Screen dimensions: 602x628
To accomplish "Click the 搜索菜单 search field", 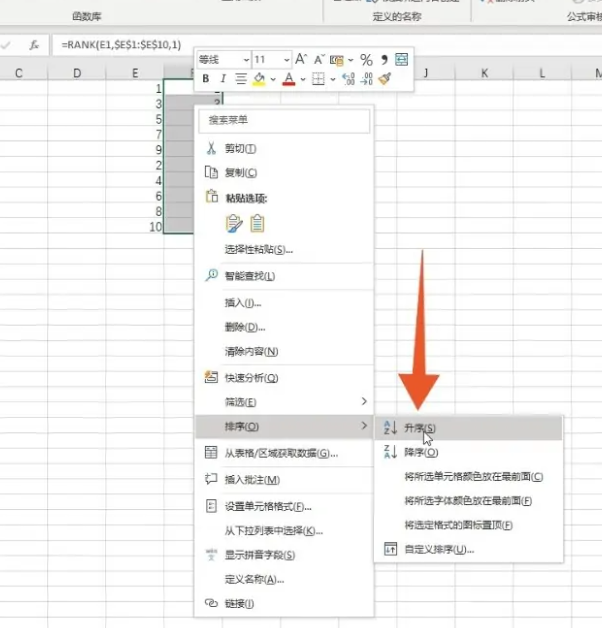I will (284, 120).
